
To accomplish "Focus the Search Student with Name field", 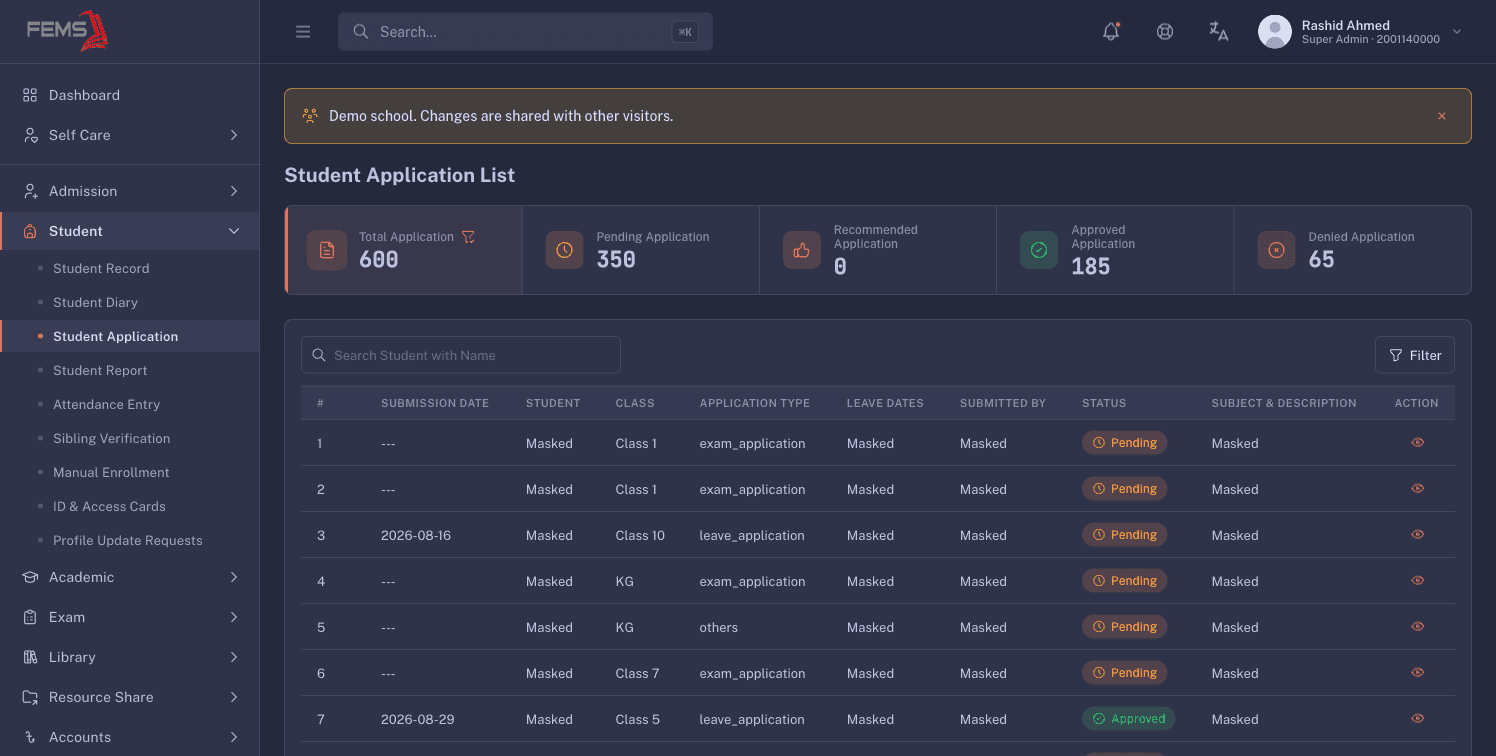I will click(x=461, y=355).
